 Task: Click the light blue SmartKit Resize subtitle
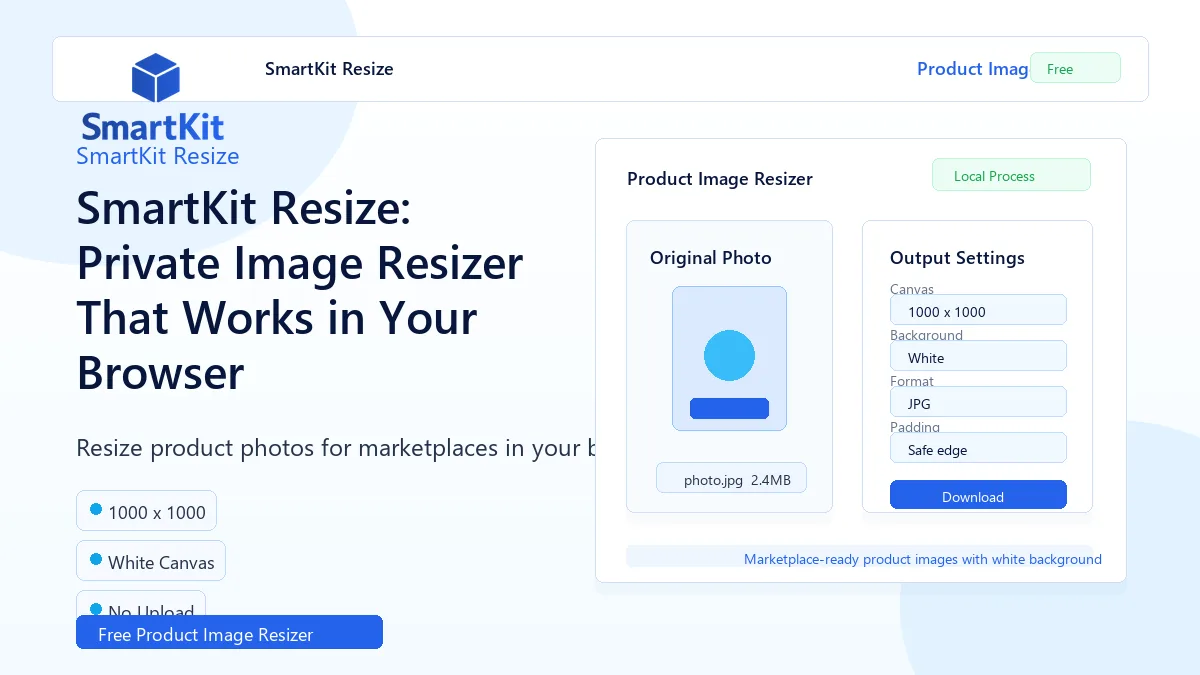click(158, 156)
